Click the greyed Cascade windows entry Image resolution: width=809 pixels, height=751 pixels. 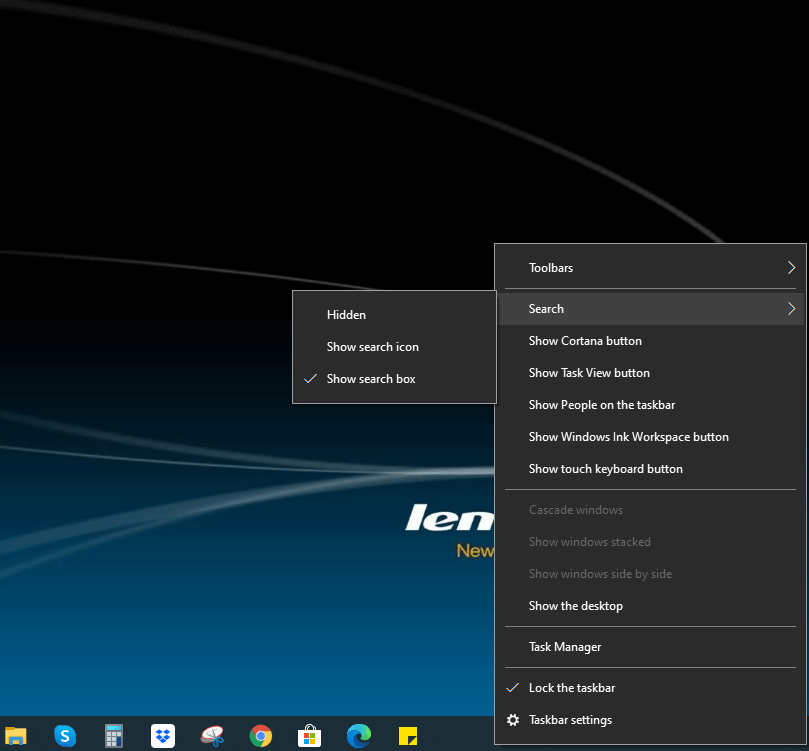tap(650, 510)
